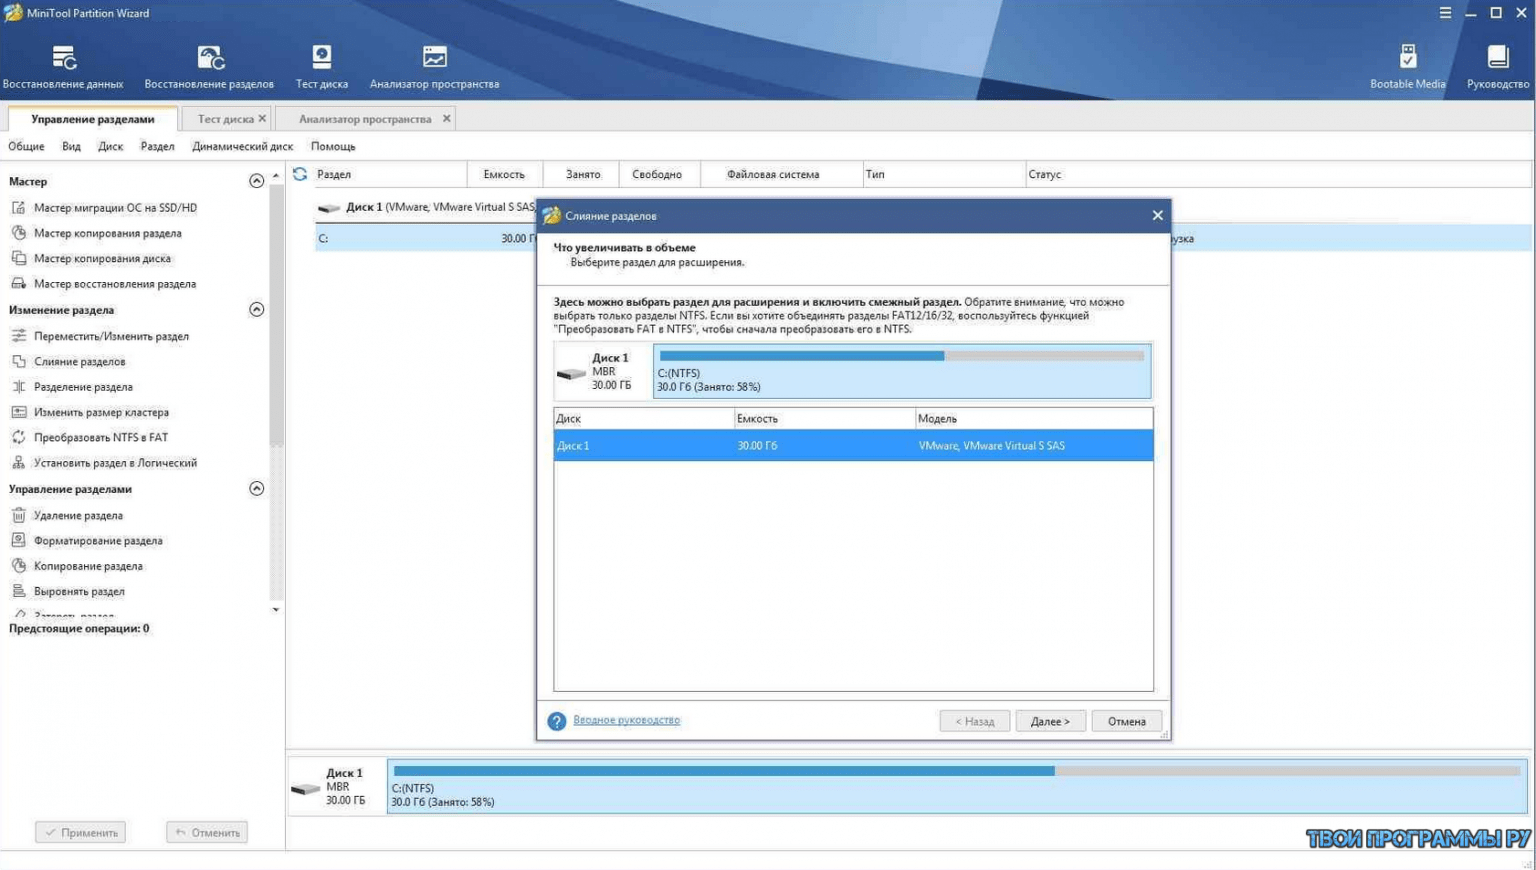This screenshot has width=1536, height=870.
Task: Click the Отменить button at bottom left
Action: click(207, 832)
